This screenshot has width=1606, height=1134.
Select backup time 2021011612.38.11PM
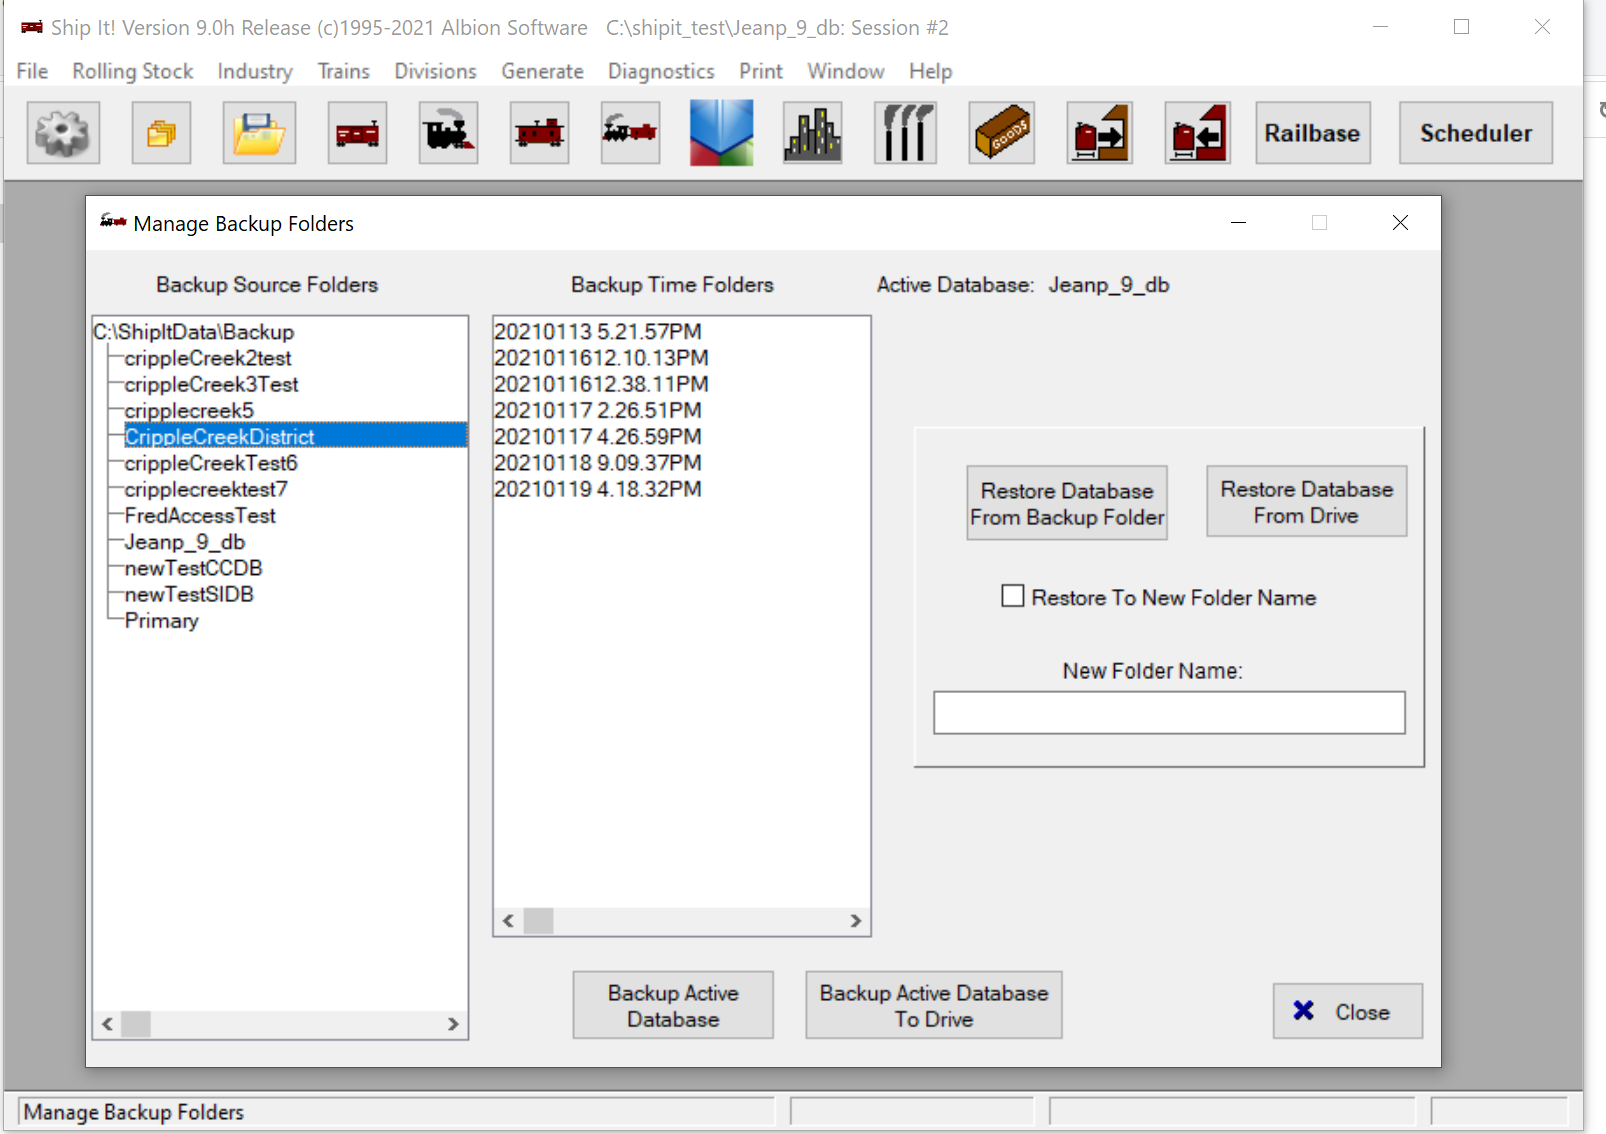coord(601,384)
